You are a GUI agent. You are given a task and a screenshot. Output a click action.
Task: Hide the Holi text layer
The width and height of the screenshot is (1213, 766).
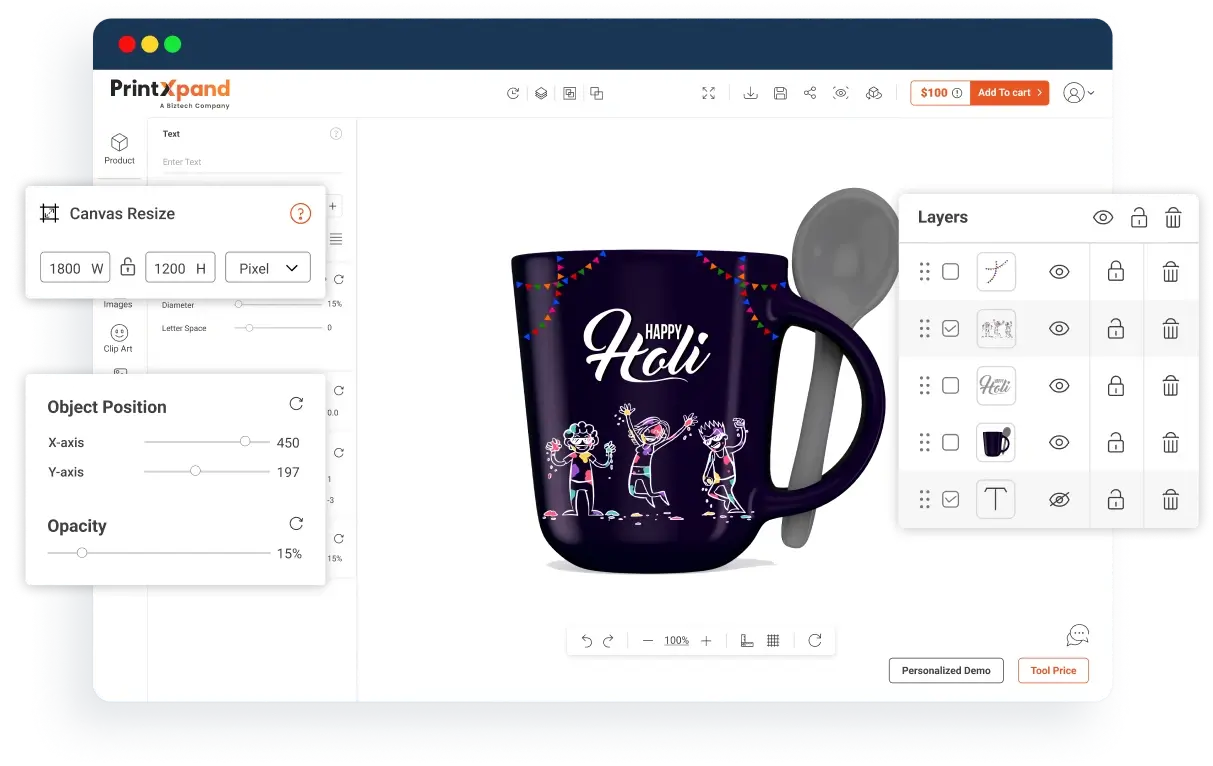pos(1059,385)
